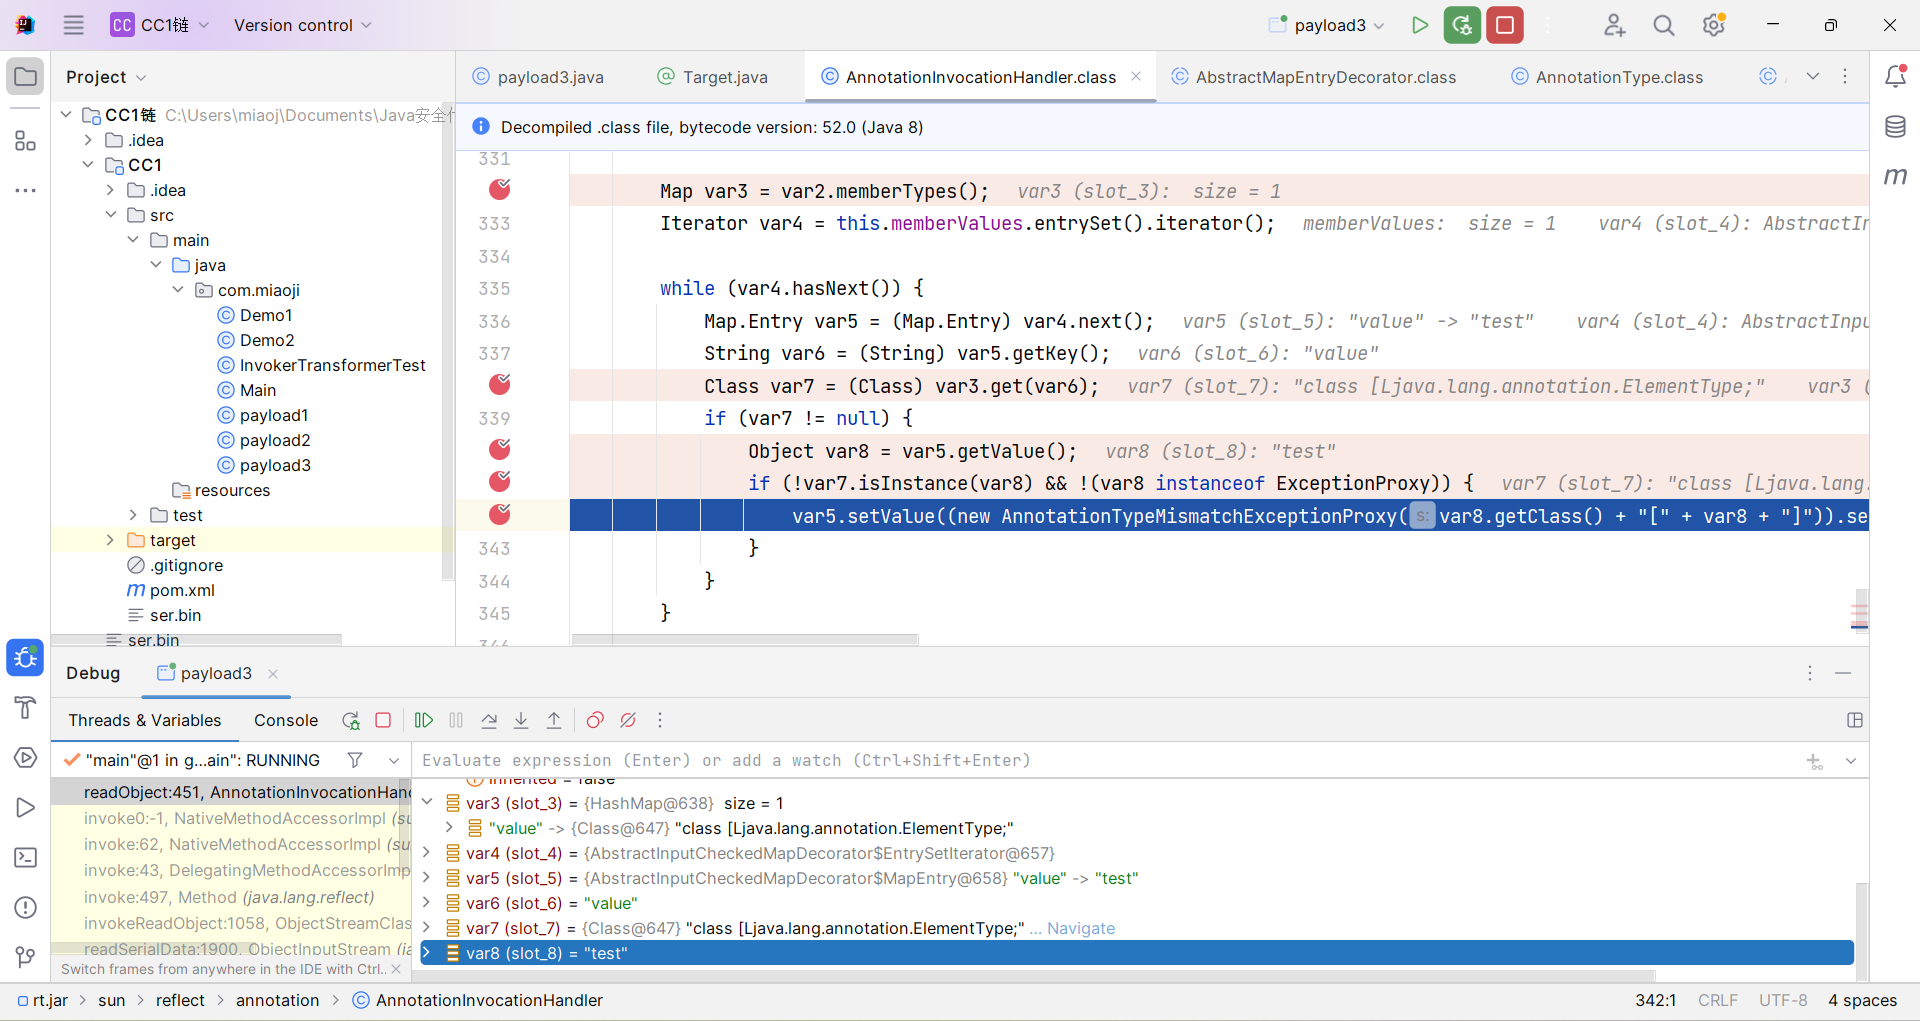Viewport: 1920px width, 1021px height.
Task: Open the Database tool window
Action: pyautogui.click(x=1895, y=127)
